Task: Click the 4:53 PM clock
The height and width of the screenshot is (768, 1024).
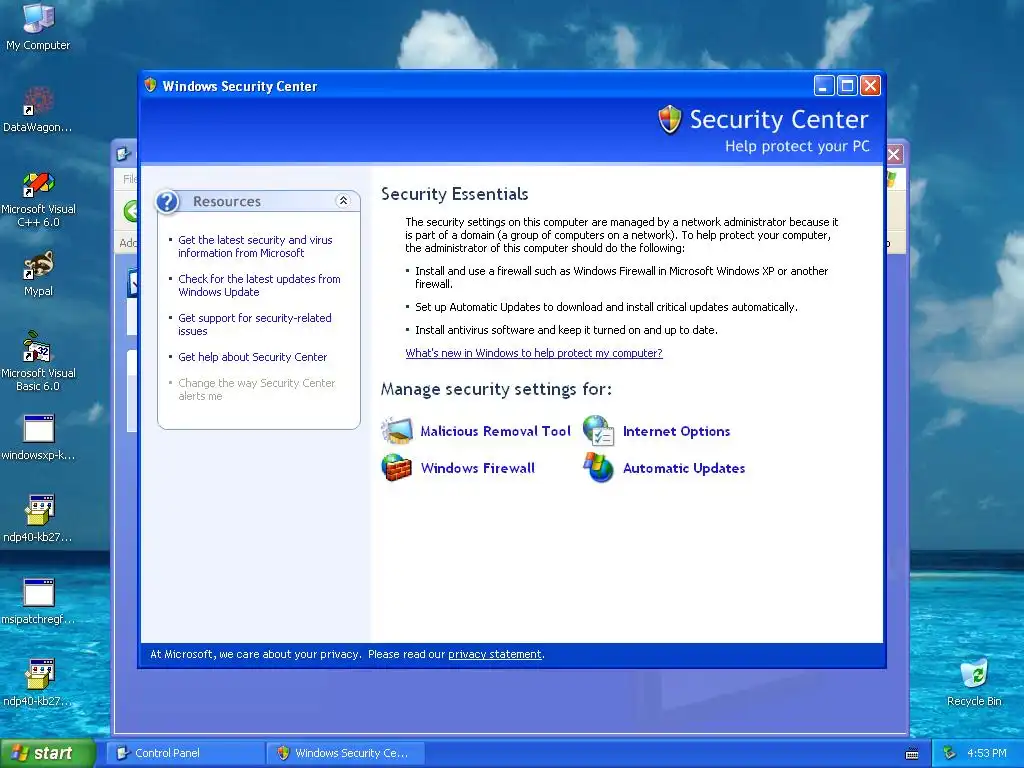Action: click(x=987, y=753)
